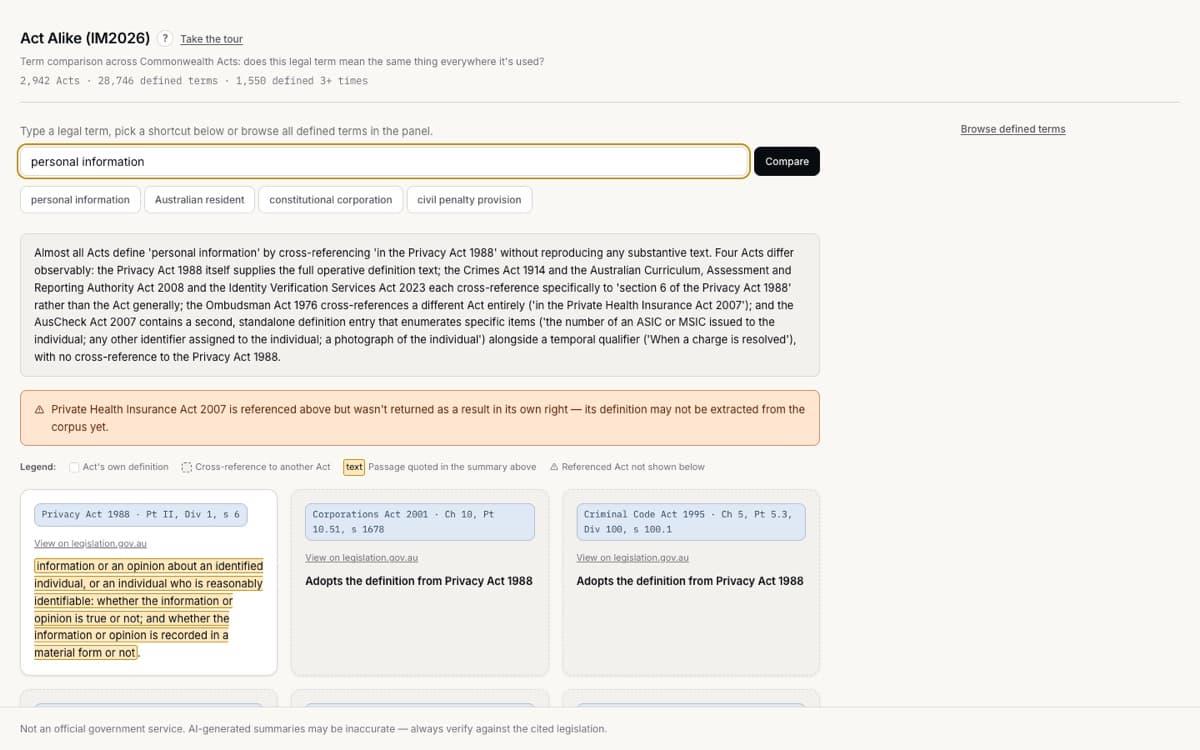This screenshot has height=750, width=1200.
Task: Click the legend cross-reference dashed box icon
Action: tap(187, 467)
